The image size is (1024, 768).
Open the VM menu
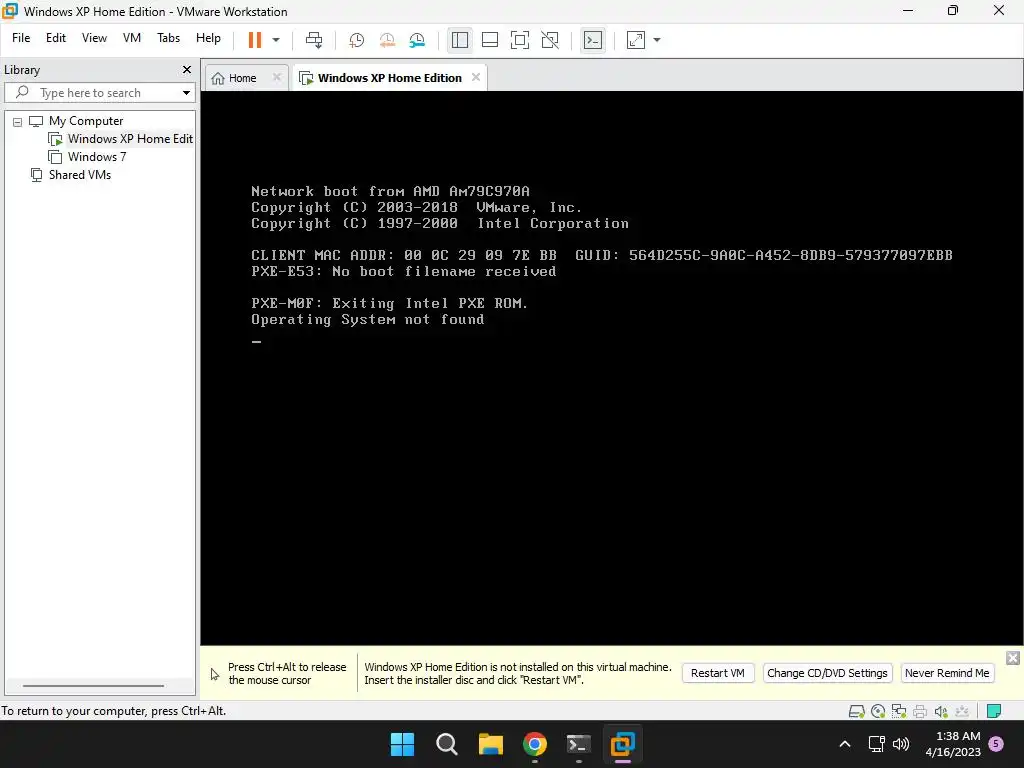[x=132, y=38]
